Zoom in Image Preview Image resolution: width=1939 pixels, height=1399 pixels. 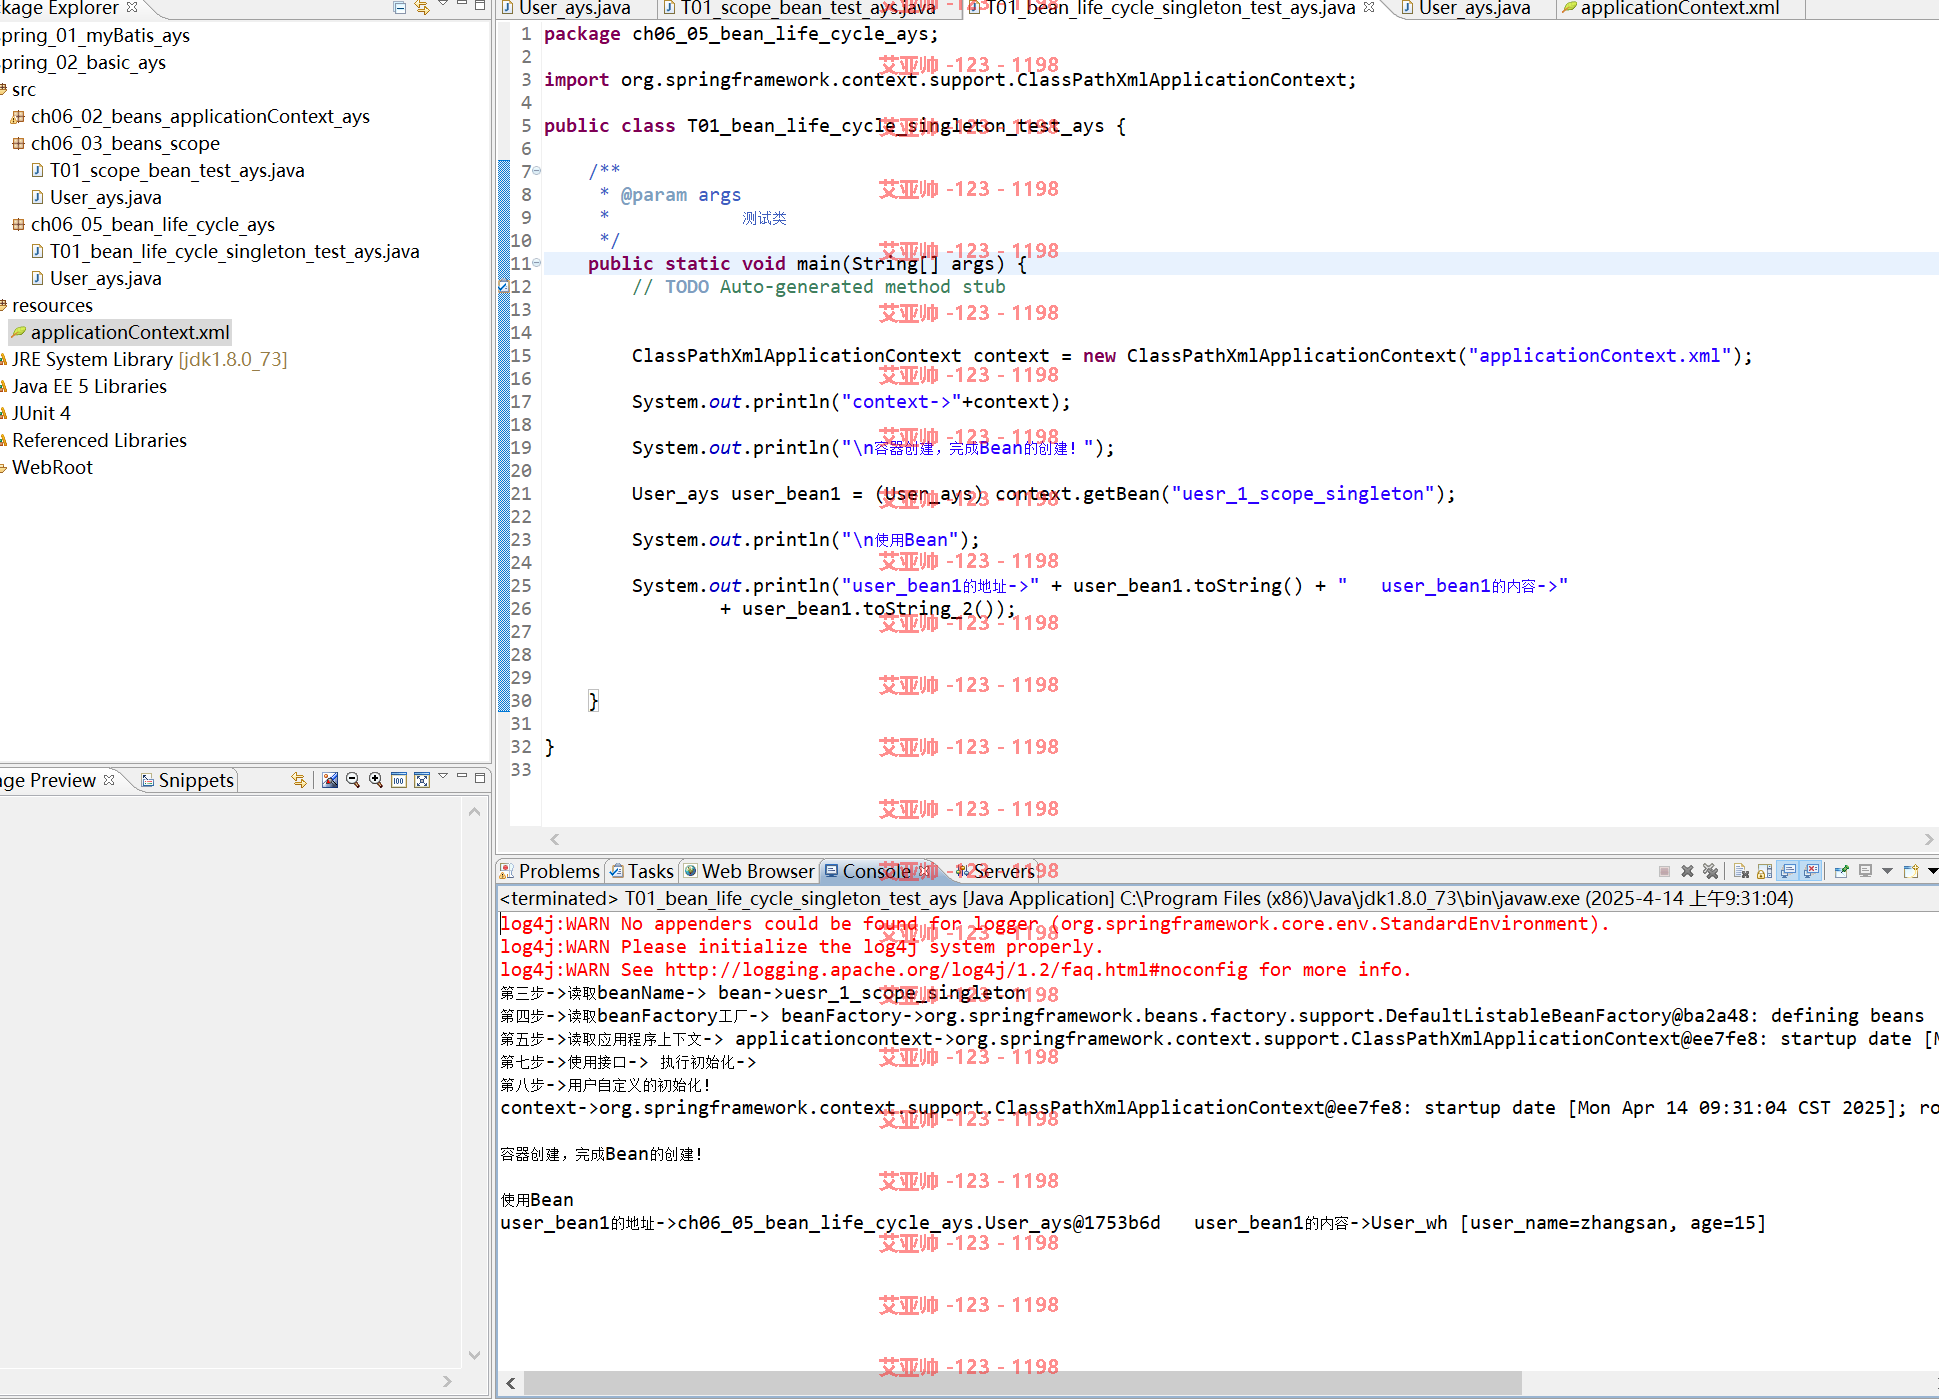(376, 780)
